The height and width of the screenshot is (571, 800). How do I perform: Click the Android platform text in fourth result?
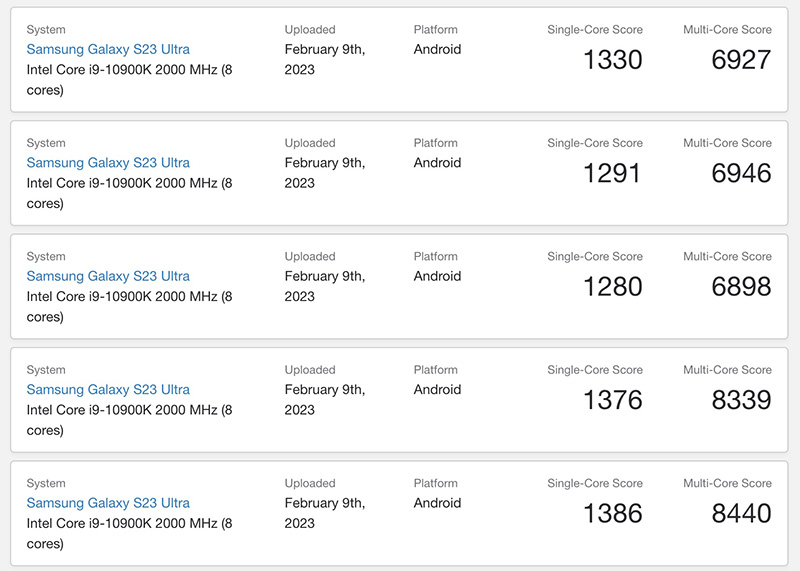pyautogui.click(x=437, y=389)
